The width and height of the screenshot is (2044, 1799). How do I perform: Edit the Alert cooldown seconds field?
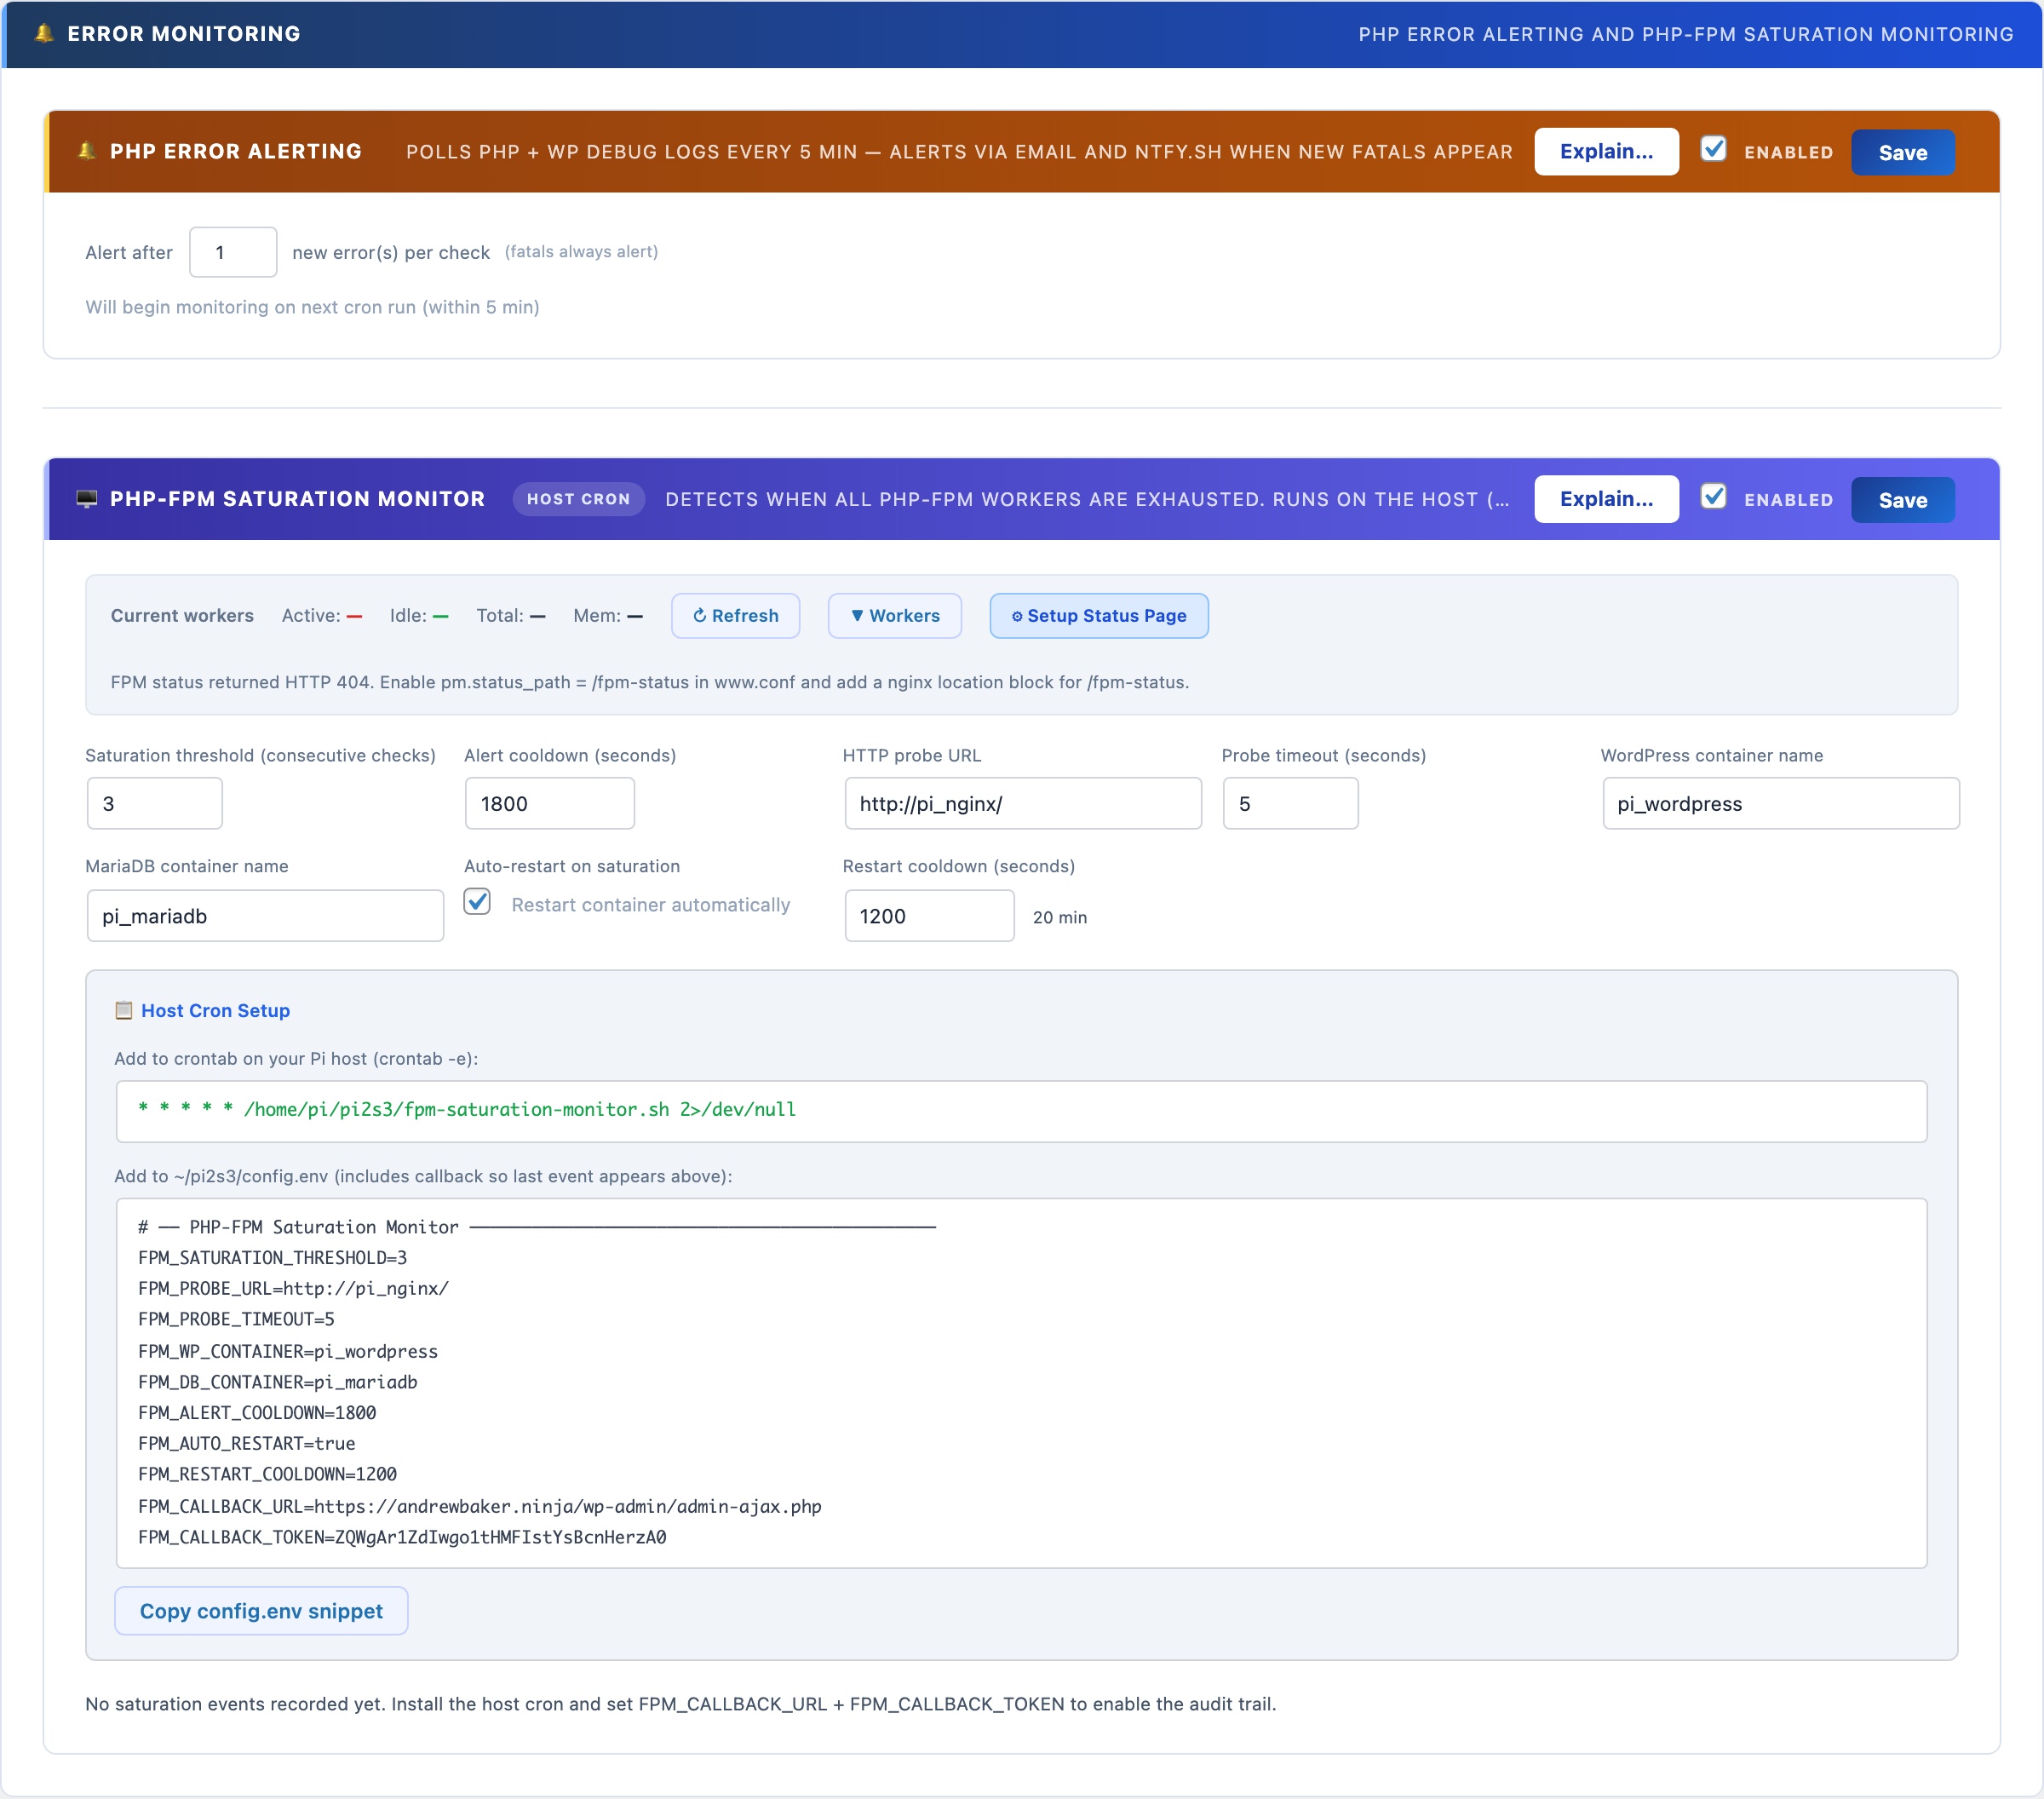click(x=549, y=803)
